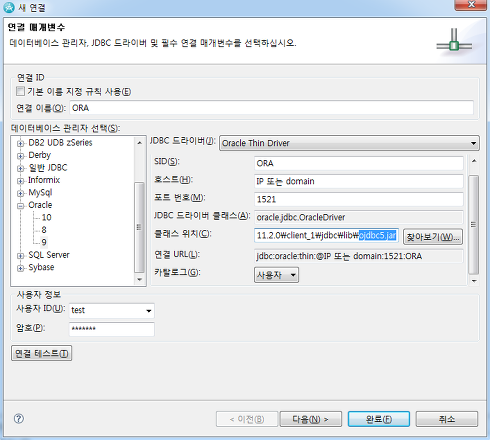This screenshot has height=440, width=490.
Task: Open the JDBC driver dropdown Oracle Thin Driver
Action: coord(349,143)
